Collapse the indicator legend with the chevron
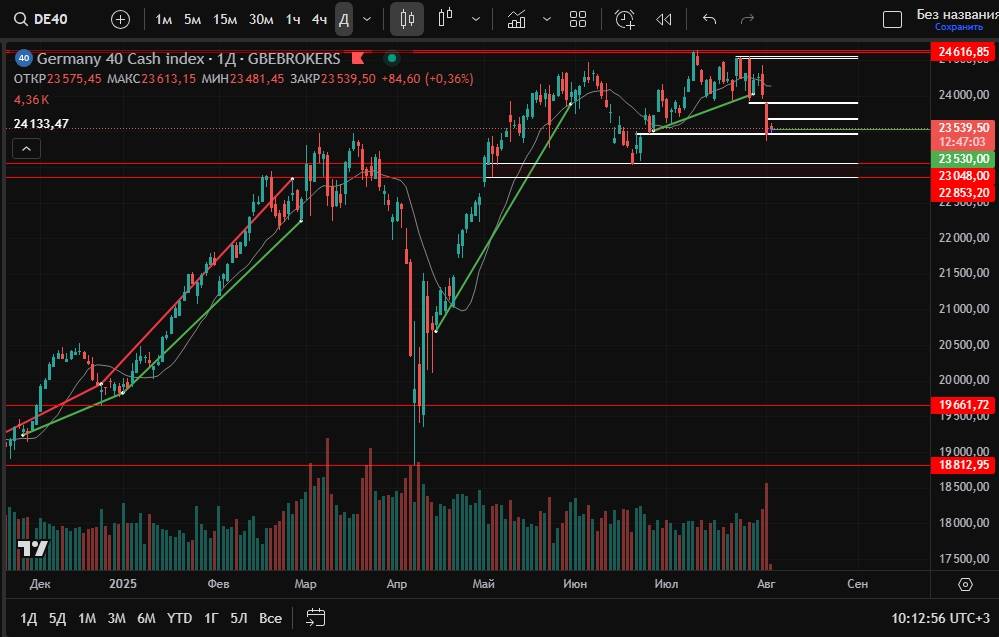Viewport: 999px width, 637px height. click(x=26, y=149)
